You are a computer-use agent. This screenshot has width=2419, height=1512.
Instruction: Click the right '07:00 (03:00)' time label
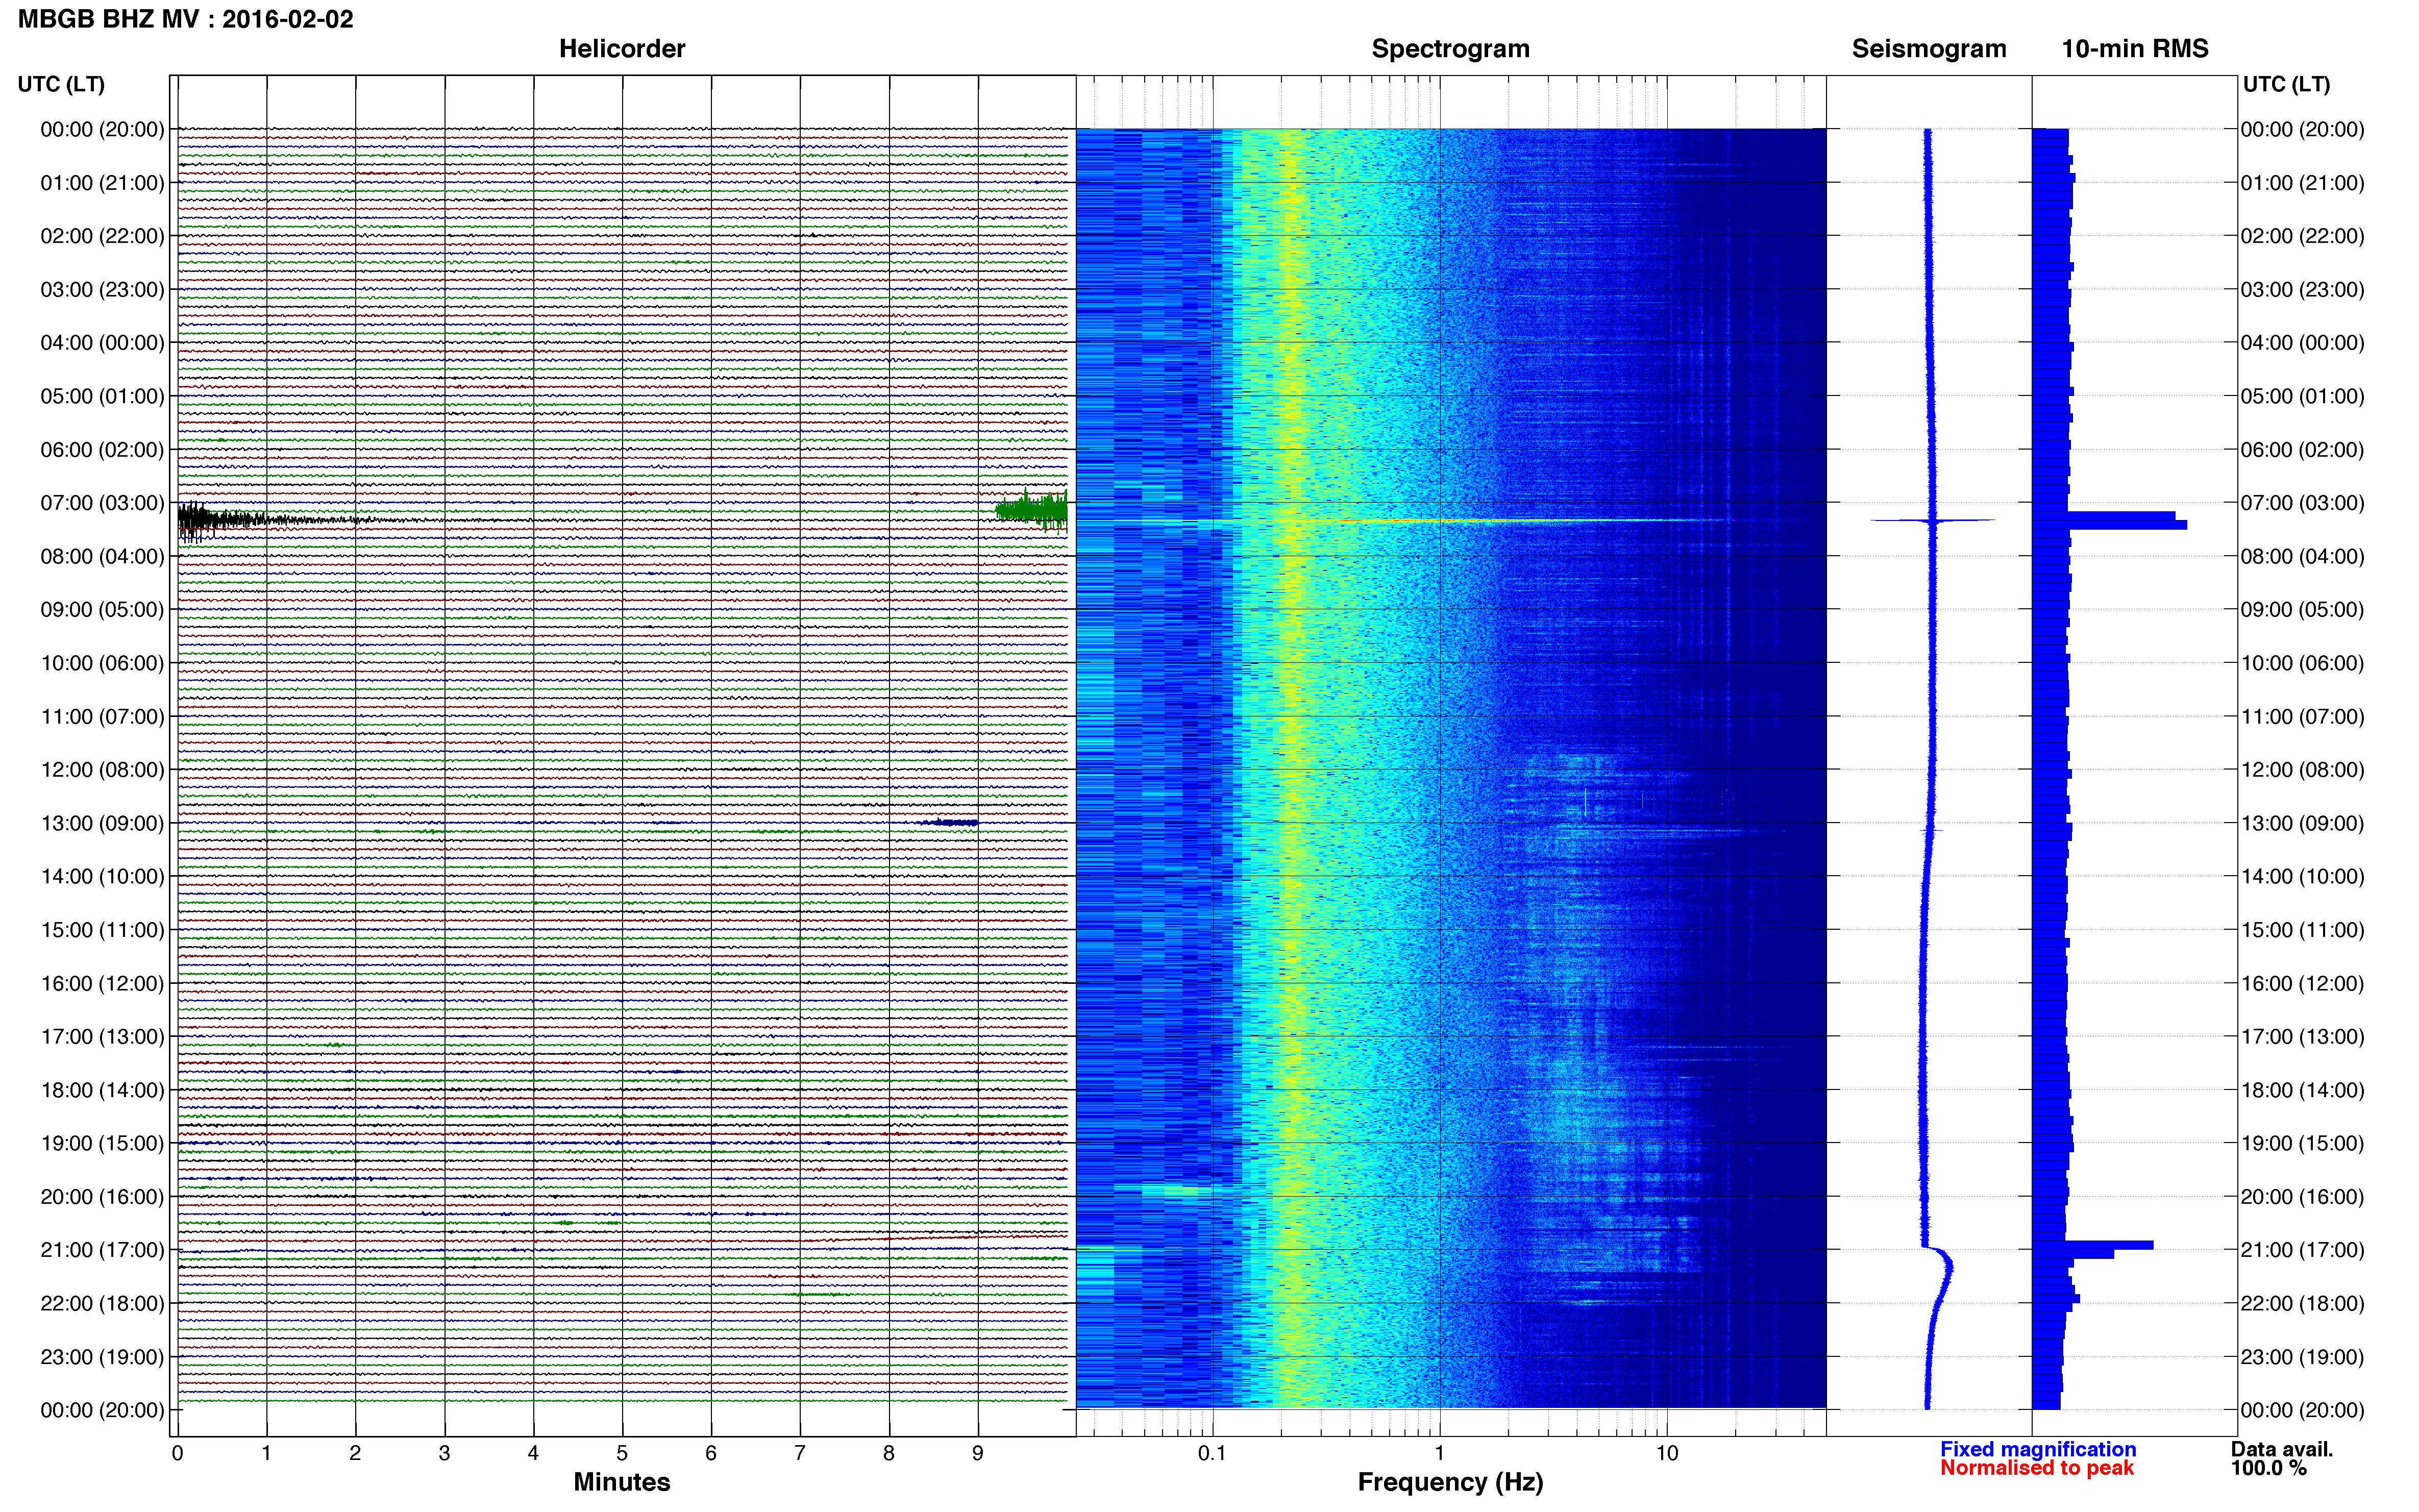2302,502
